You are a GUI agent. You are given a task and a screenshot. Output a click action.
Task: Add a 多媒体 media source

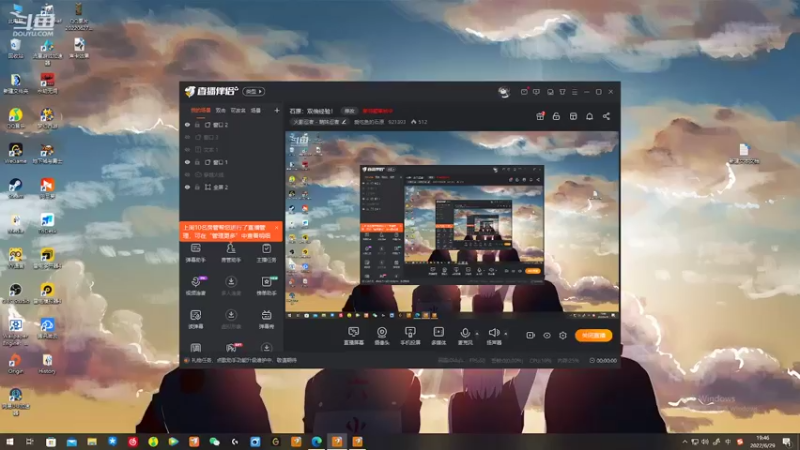coord(438,336)
